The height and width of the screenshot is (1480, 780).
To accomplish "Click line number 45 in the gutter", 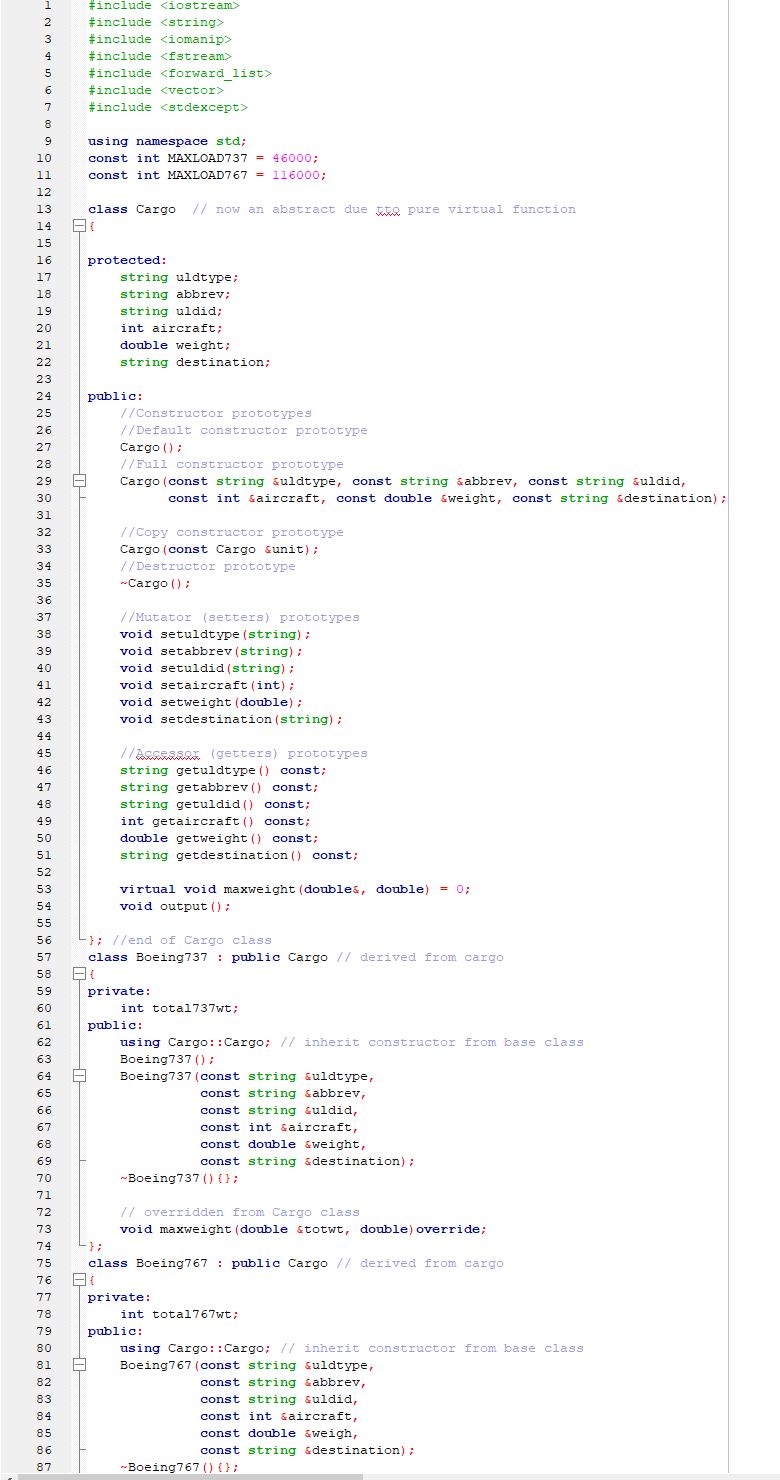I will [x=44, y=753].
